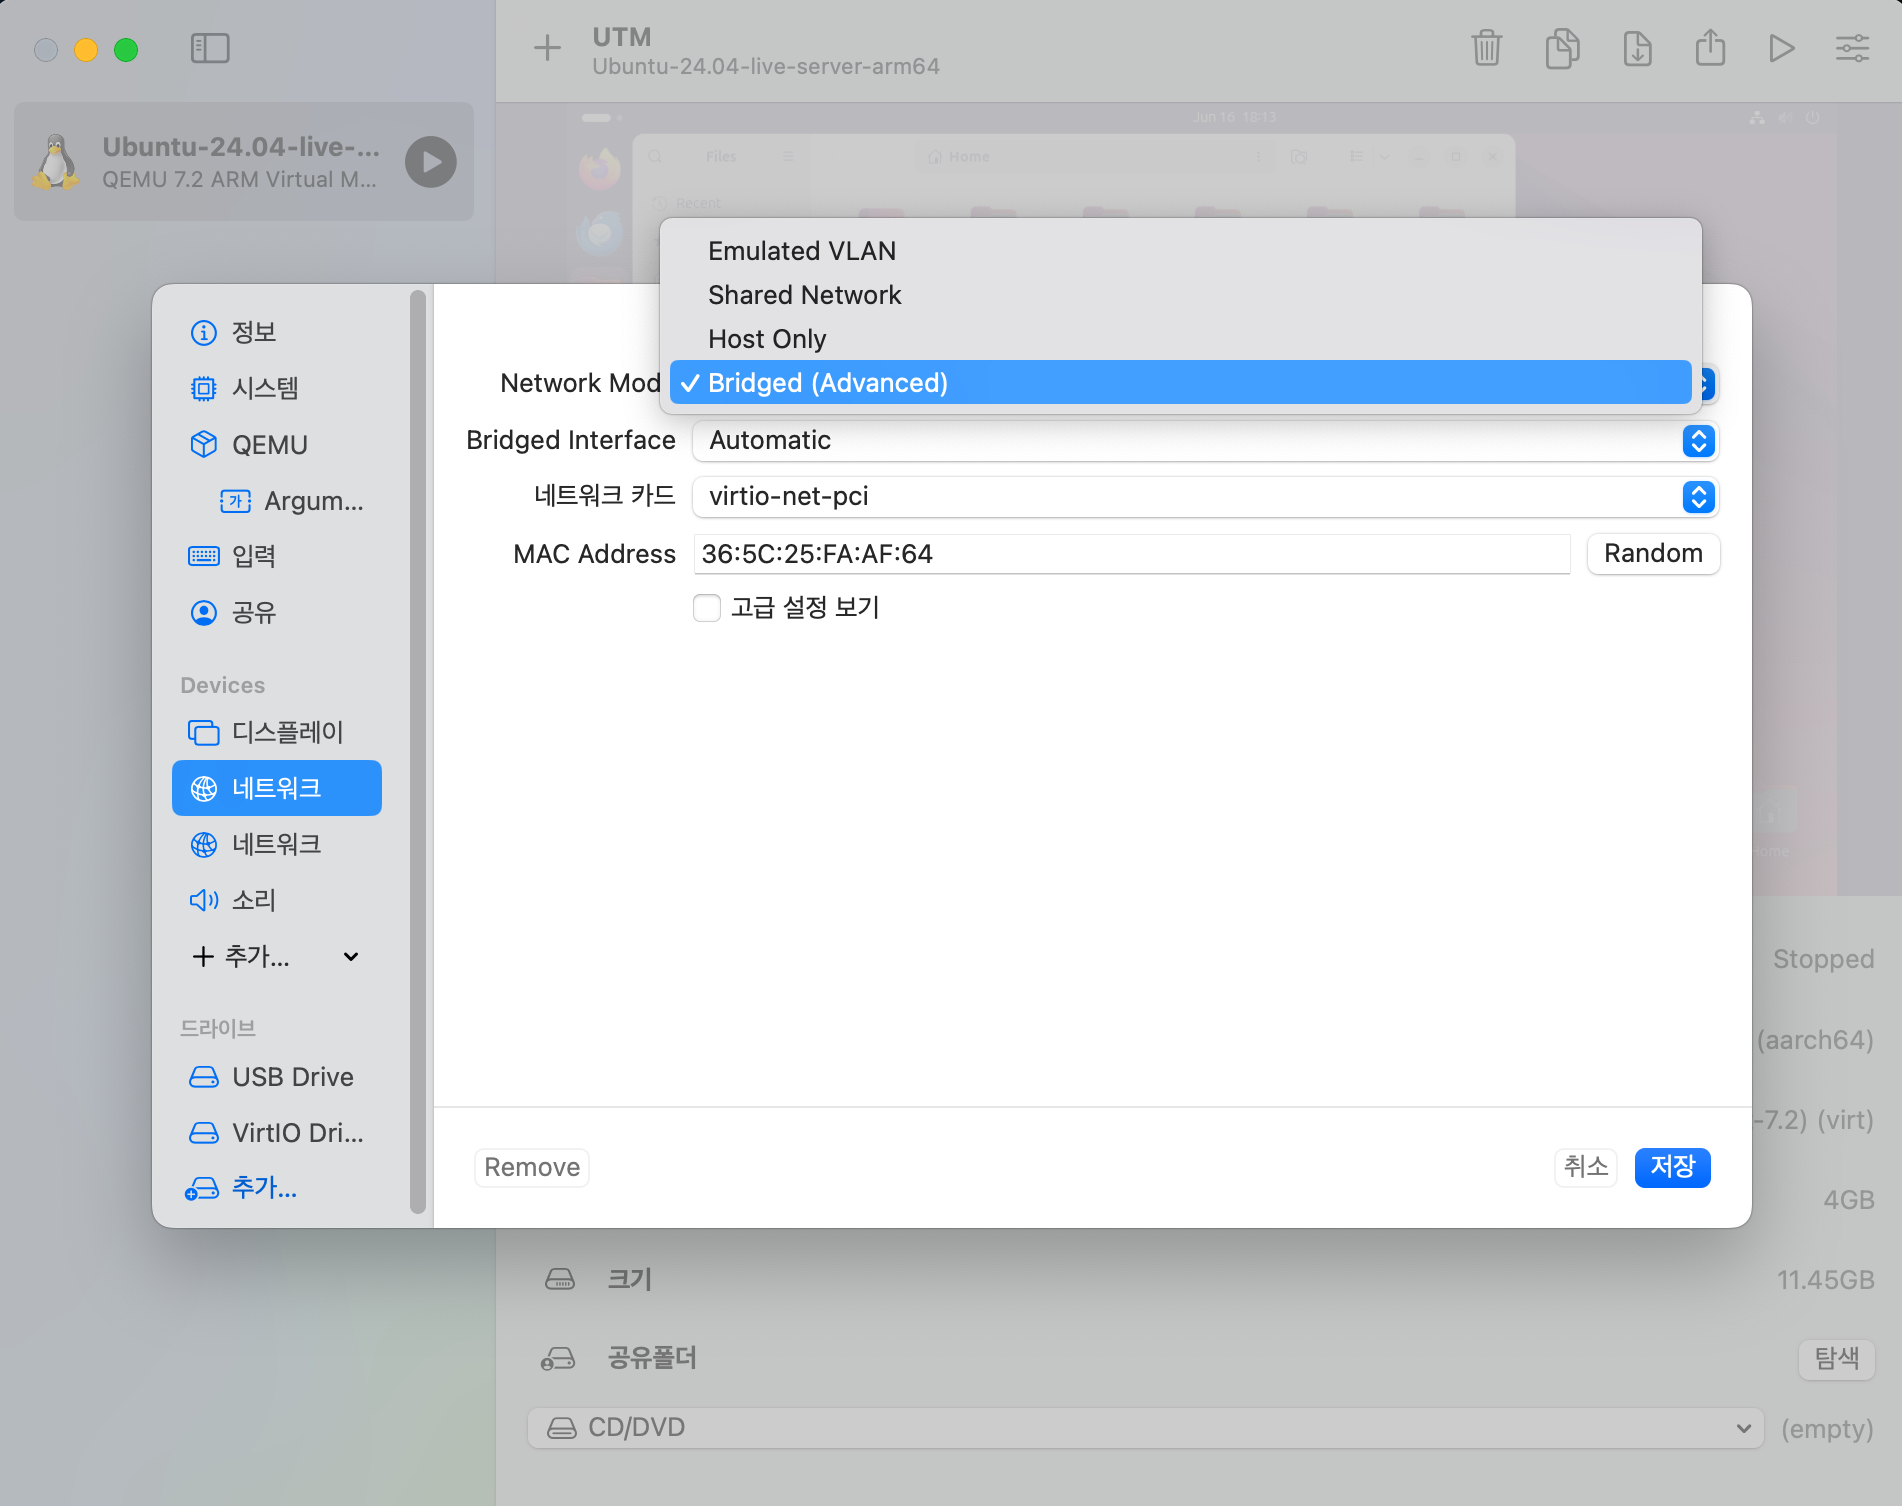
Task: Open the CD/DVD dropdown
Action: 1145,1428
